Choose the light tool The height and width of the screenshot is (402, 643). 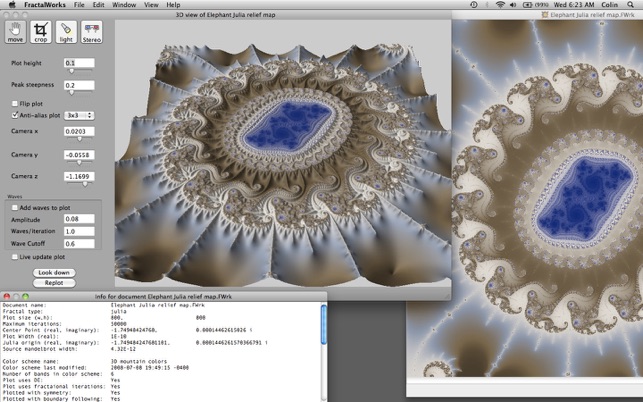[66, 32]
